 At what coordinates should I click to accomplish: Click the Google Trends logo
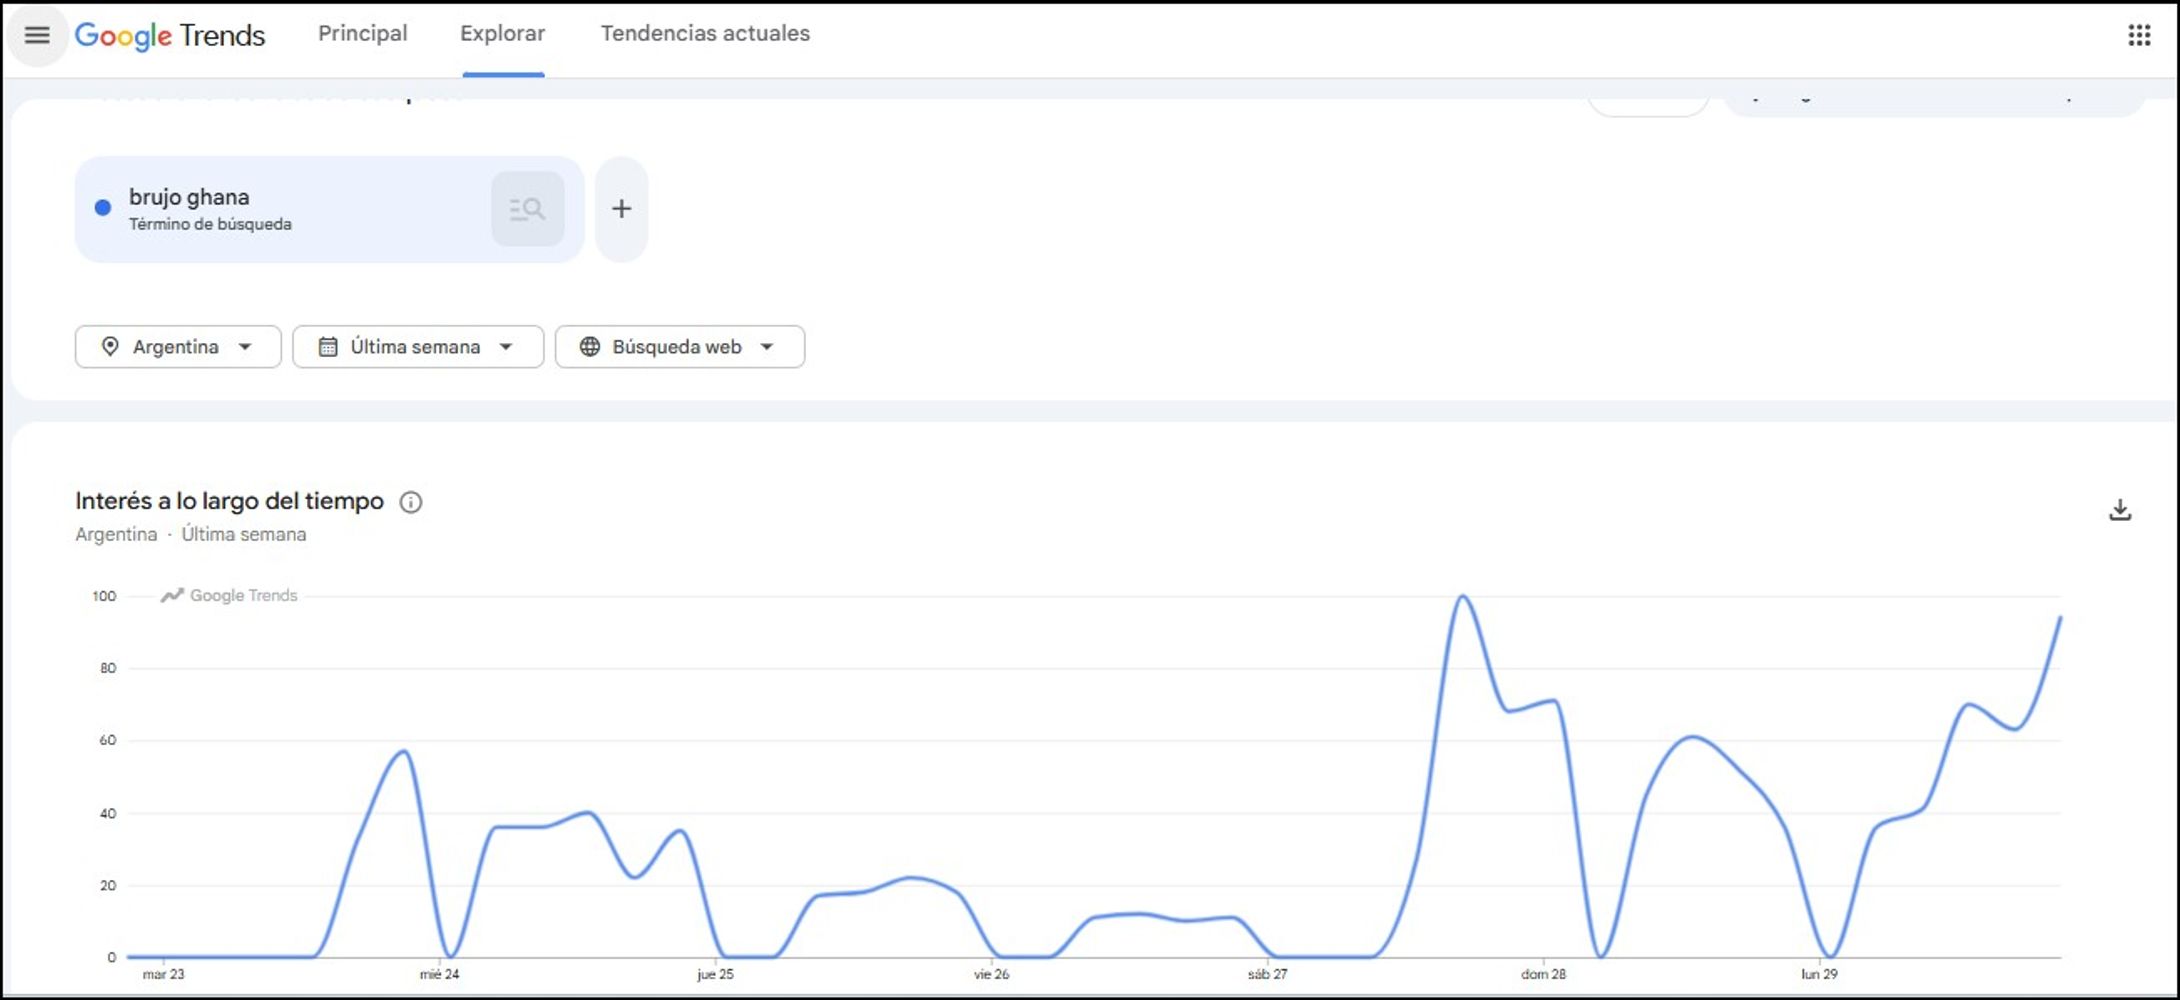pos(170,35)
